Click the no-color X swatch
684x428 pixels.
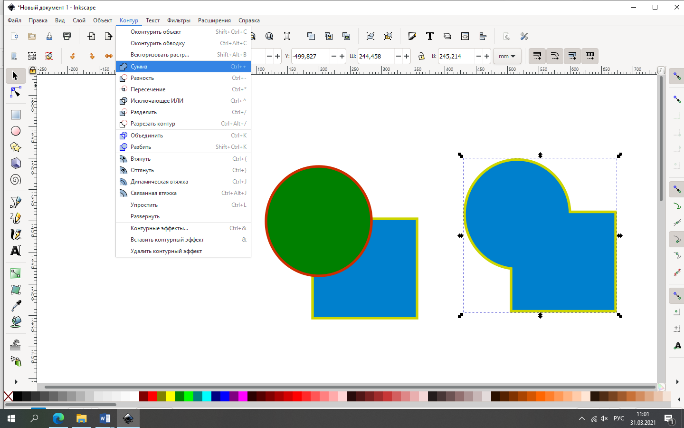(x=8, y=396)
